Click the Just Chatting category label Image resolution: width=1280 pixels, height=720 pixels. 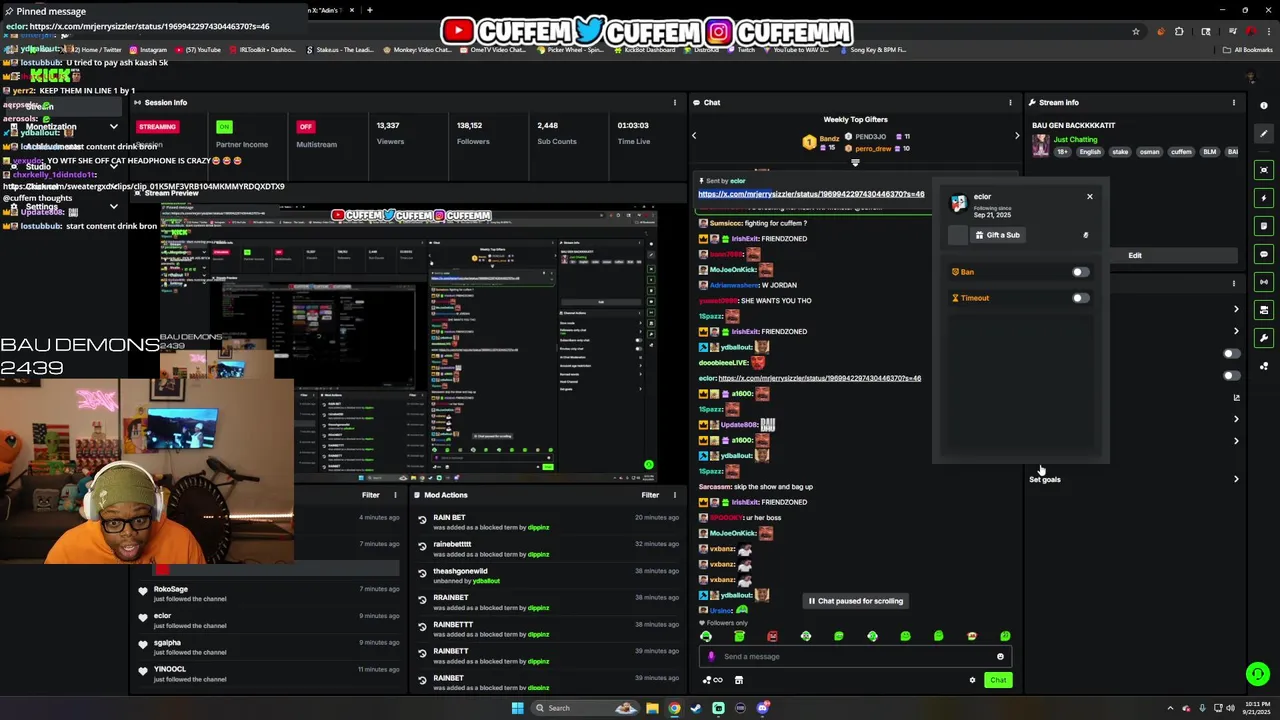(1076, 140)
